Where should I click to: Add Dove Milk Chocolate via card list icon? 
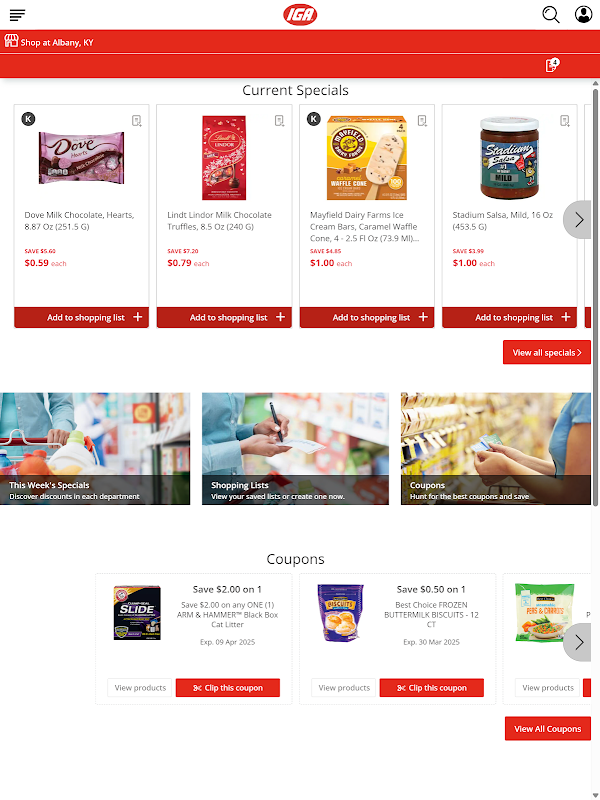136,120
